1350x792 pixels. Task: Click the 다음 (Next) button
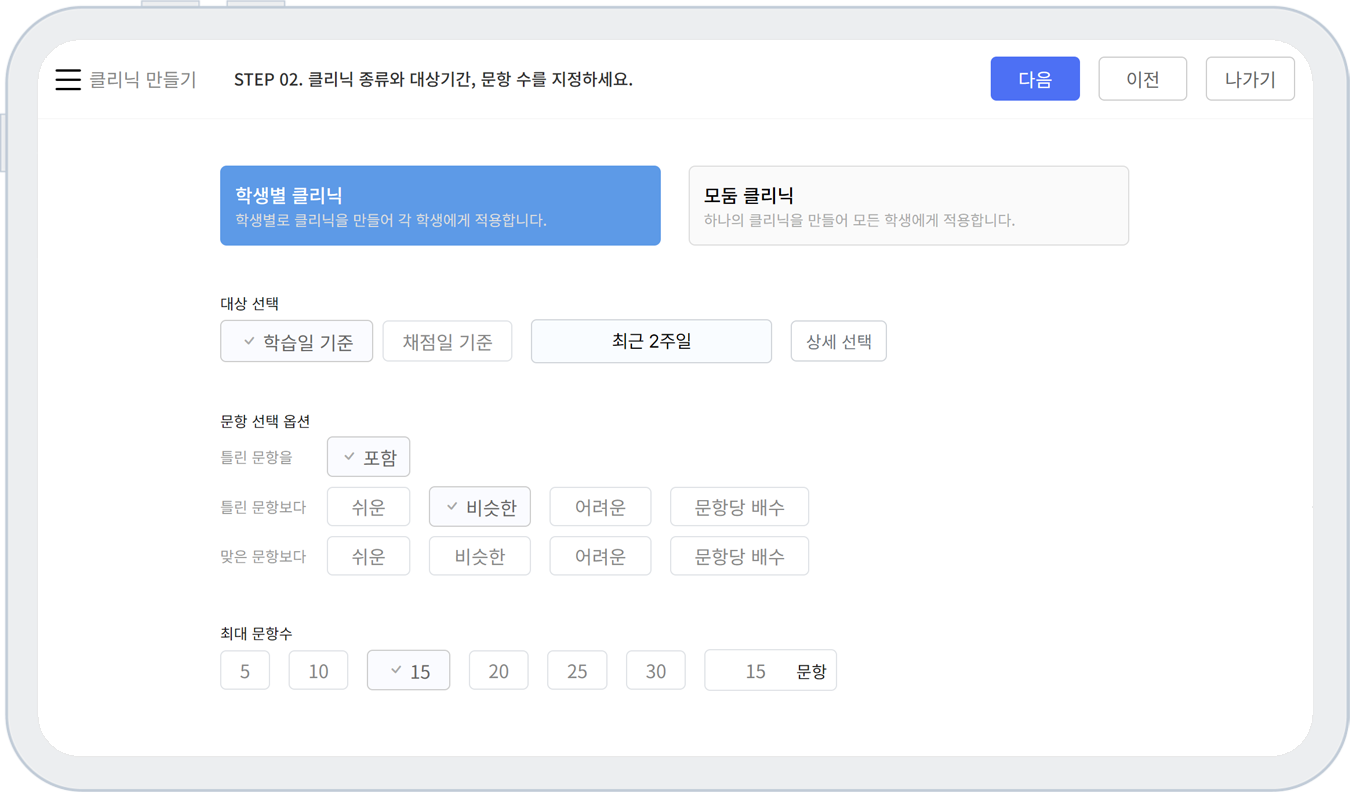1035,80
